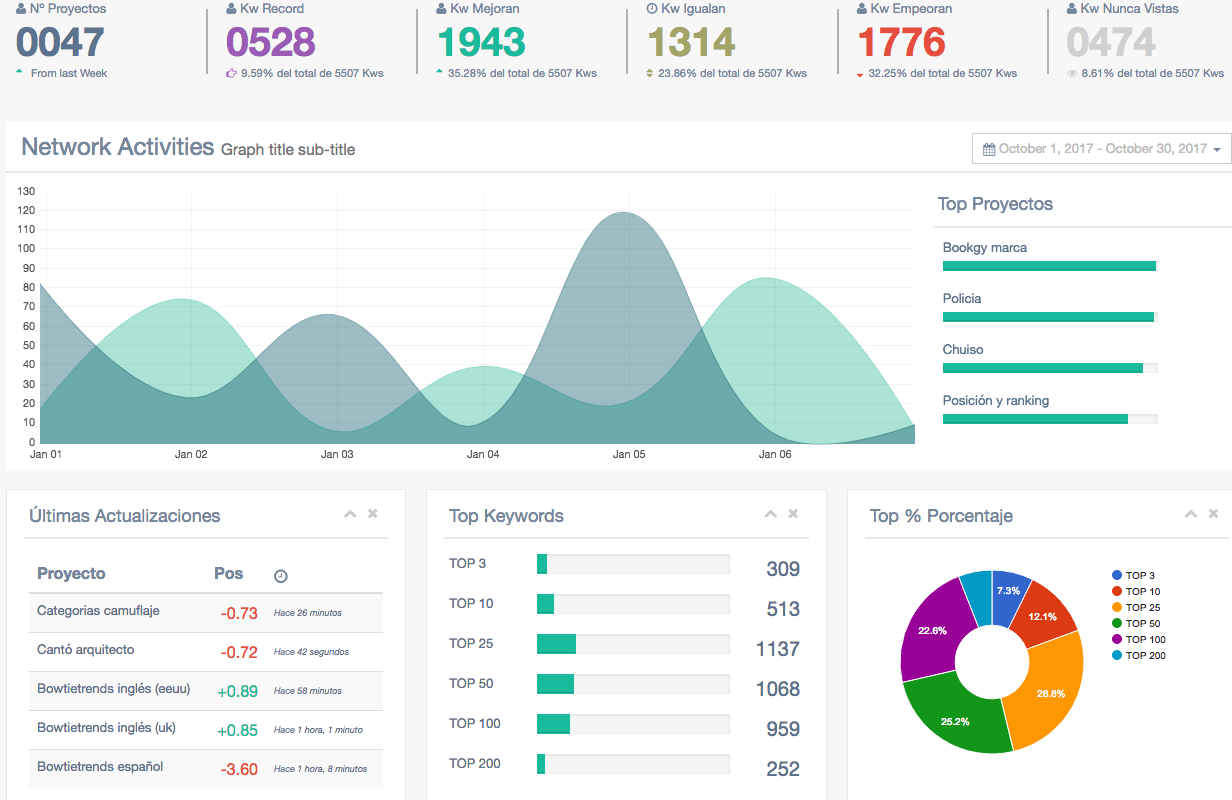1232x800 pixels.
Task: Toggle the TOP 100 legend entry
Action: pos(1134,639)
